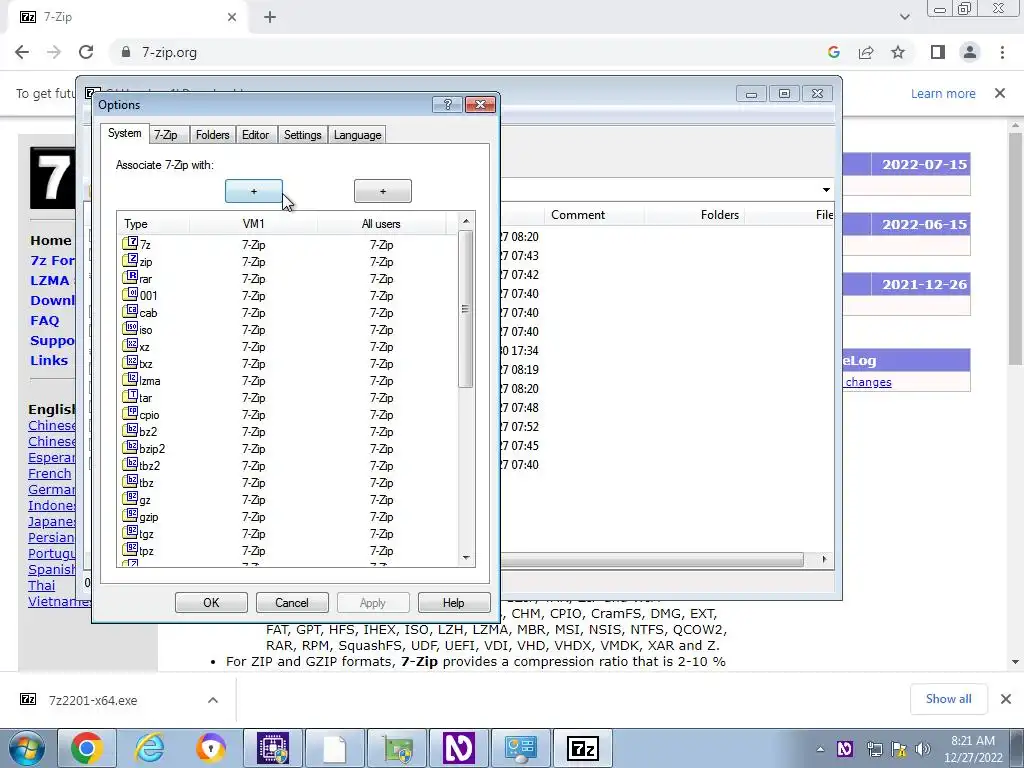Click the All users column header
1024x768 pixels.
point(381,223)
